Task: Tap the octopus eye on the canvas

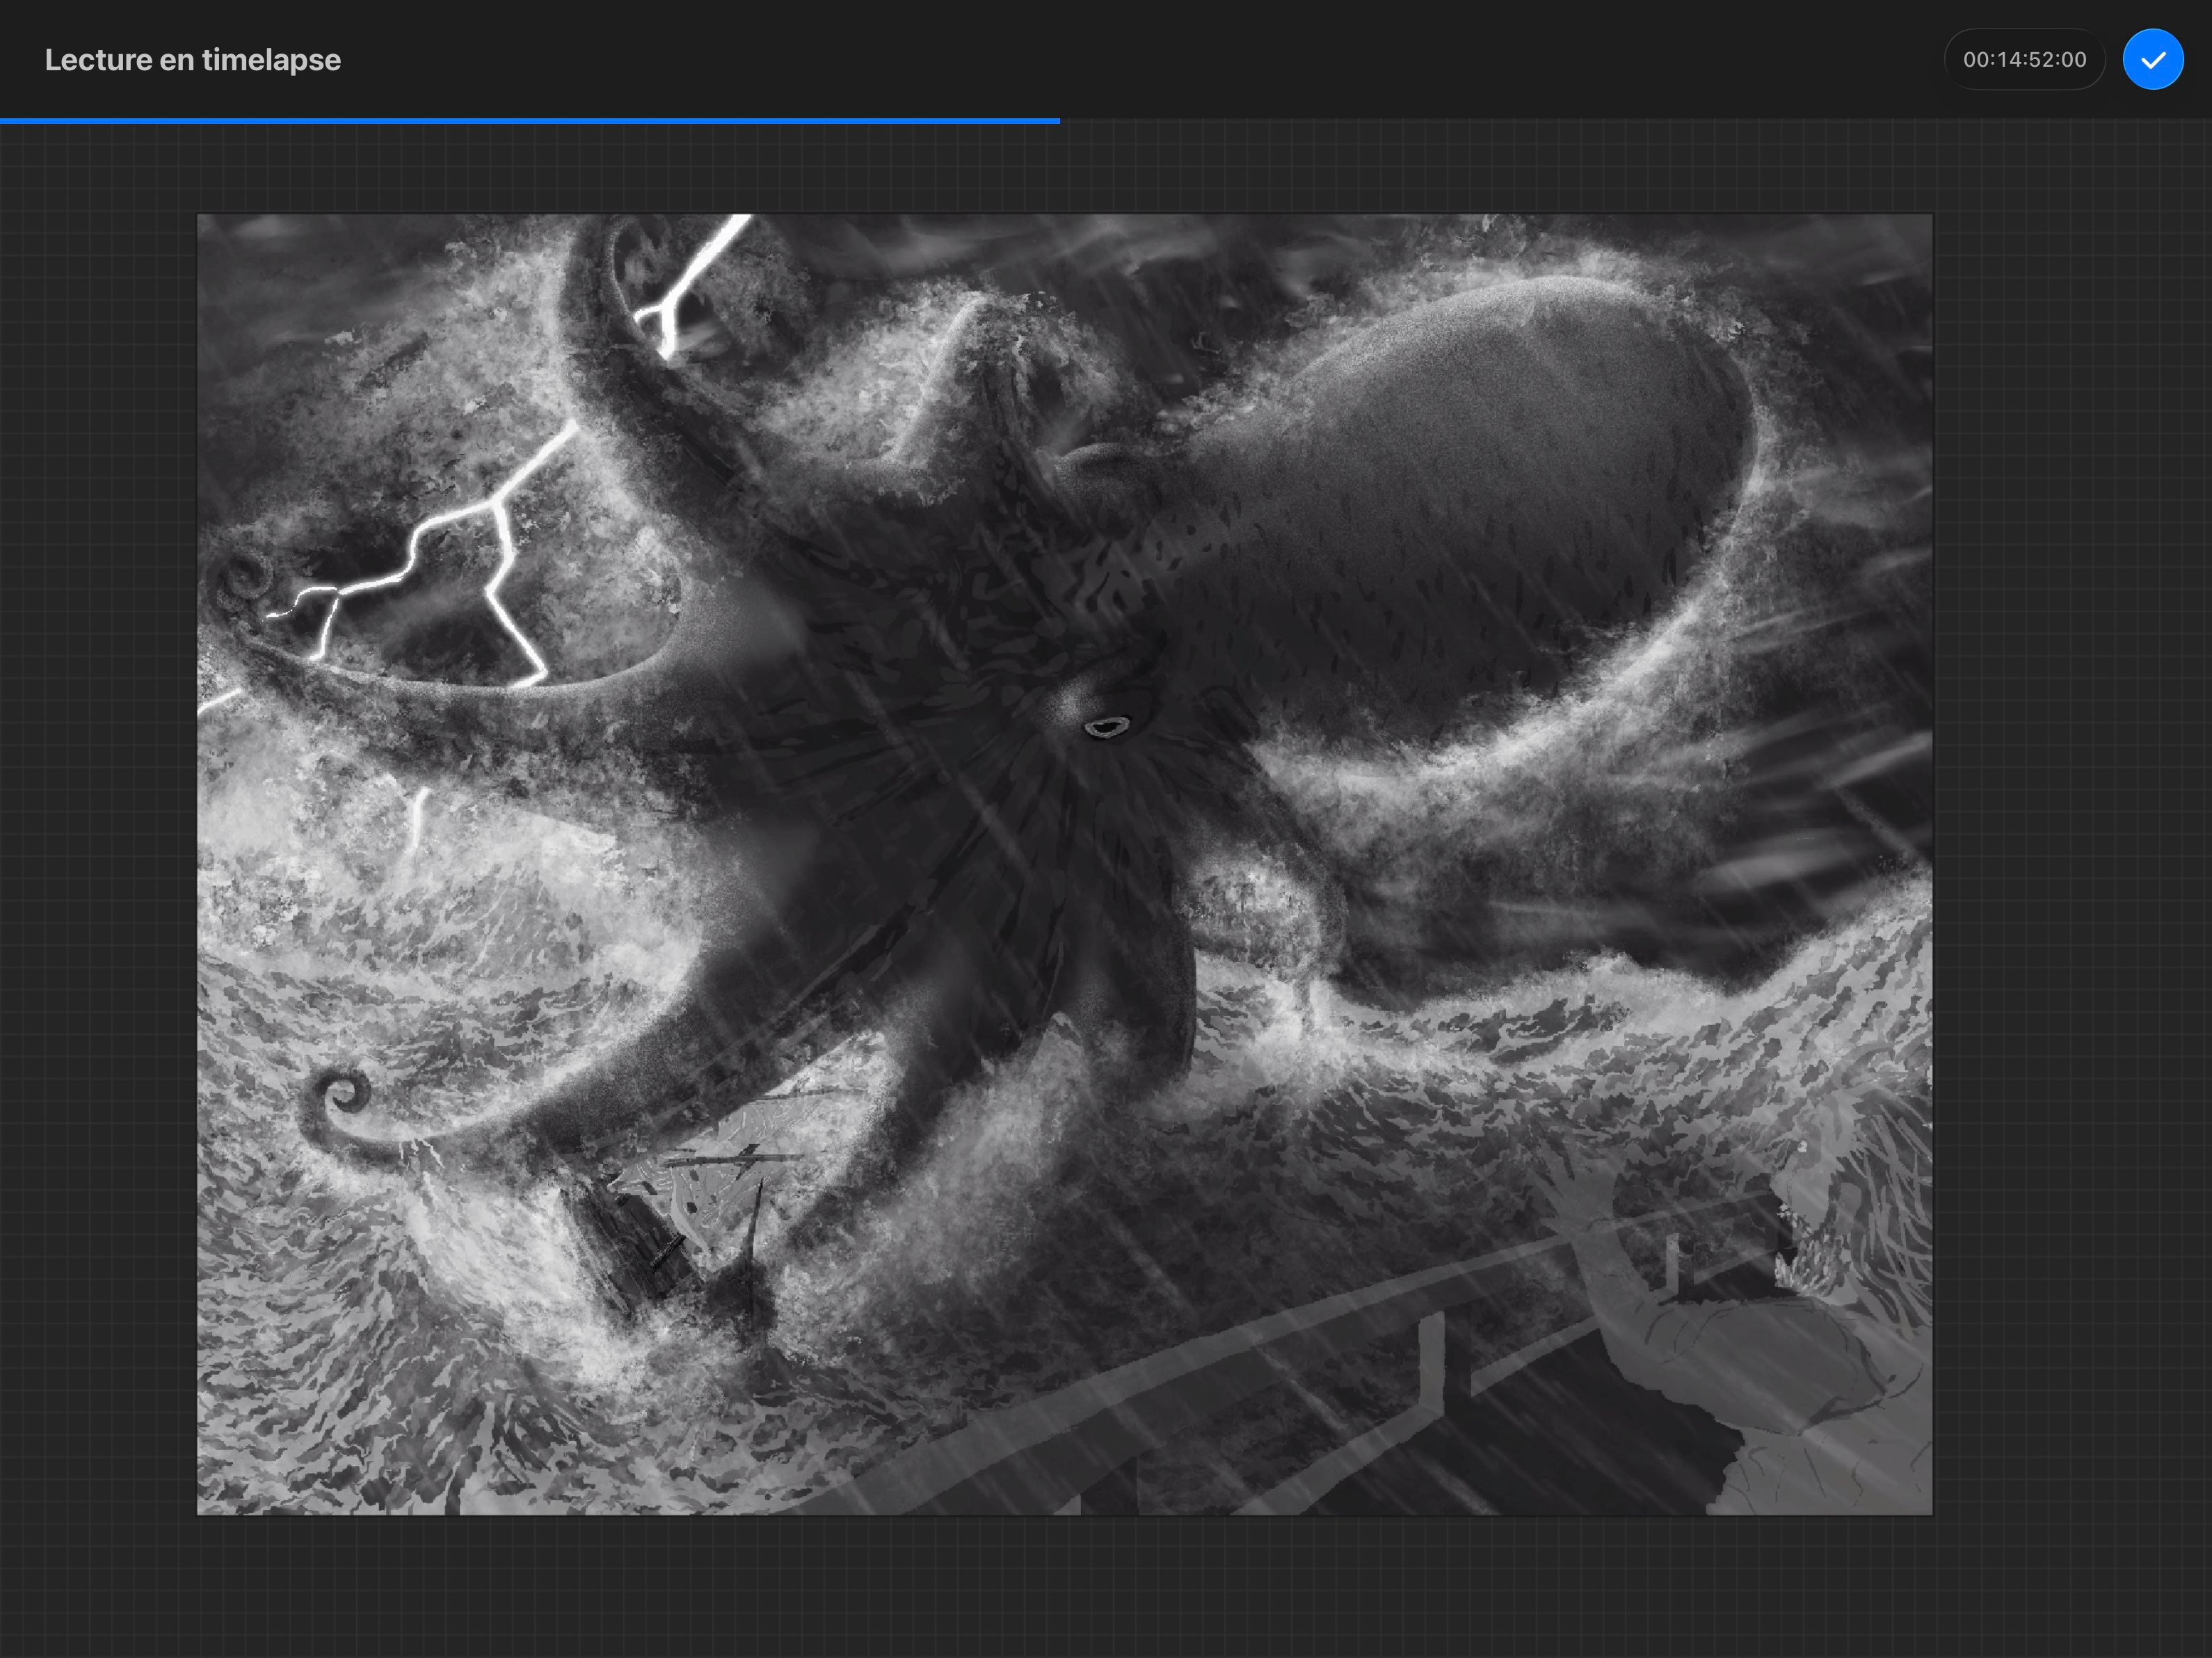Action: (1106, 727)
